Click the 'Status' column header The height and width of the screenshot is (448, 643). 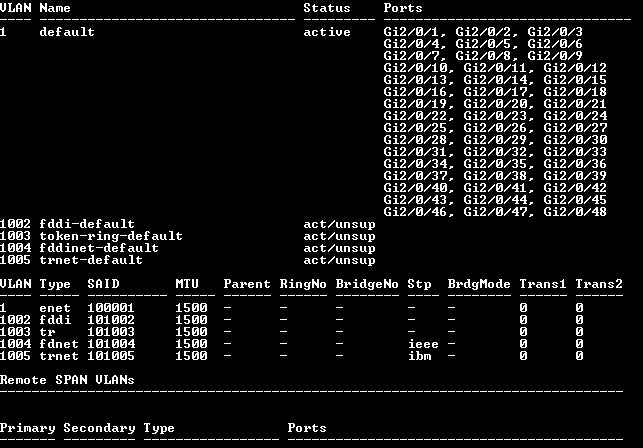[x=327, y=8]
